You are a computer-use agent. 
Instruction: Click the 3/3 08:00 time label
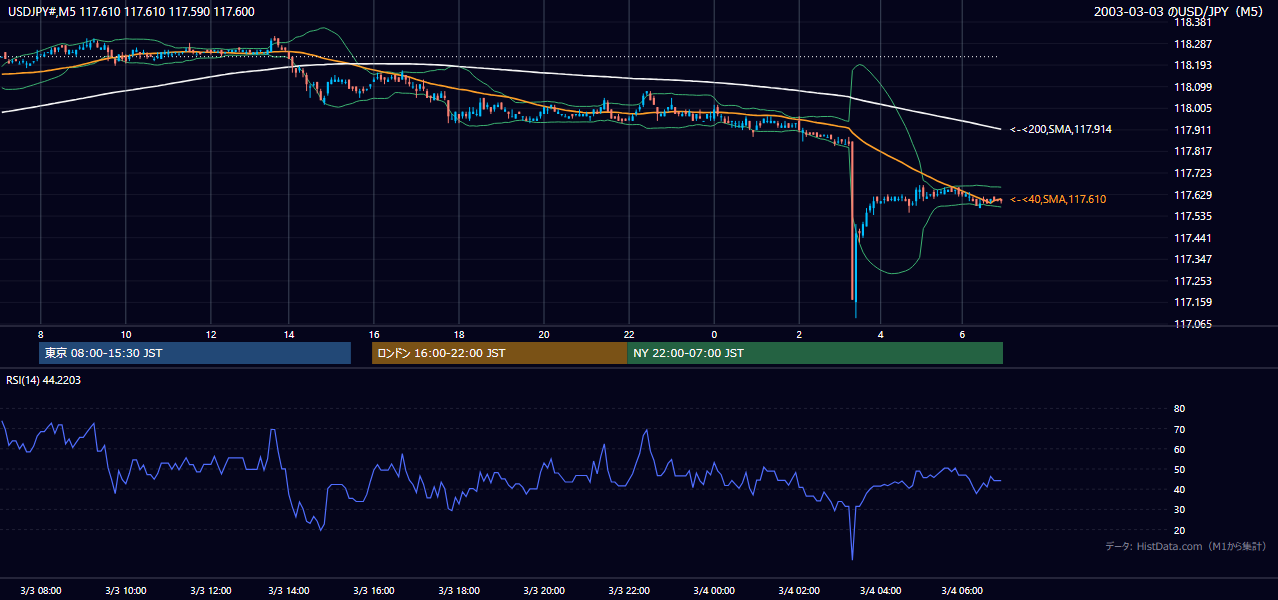tap(41, 591)
